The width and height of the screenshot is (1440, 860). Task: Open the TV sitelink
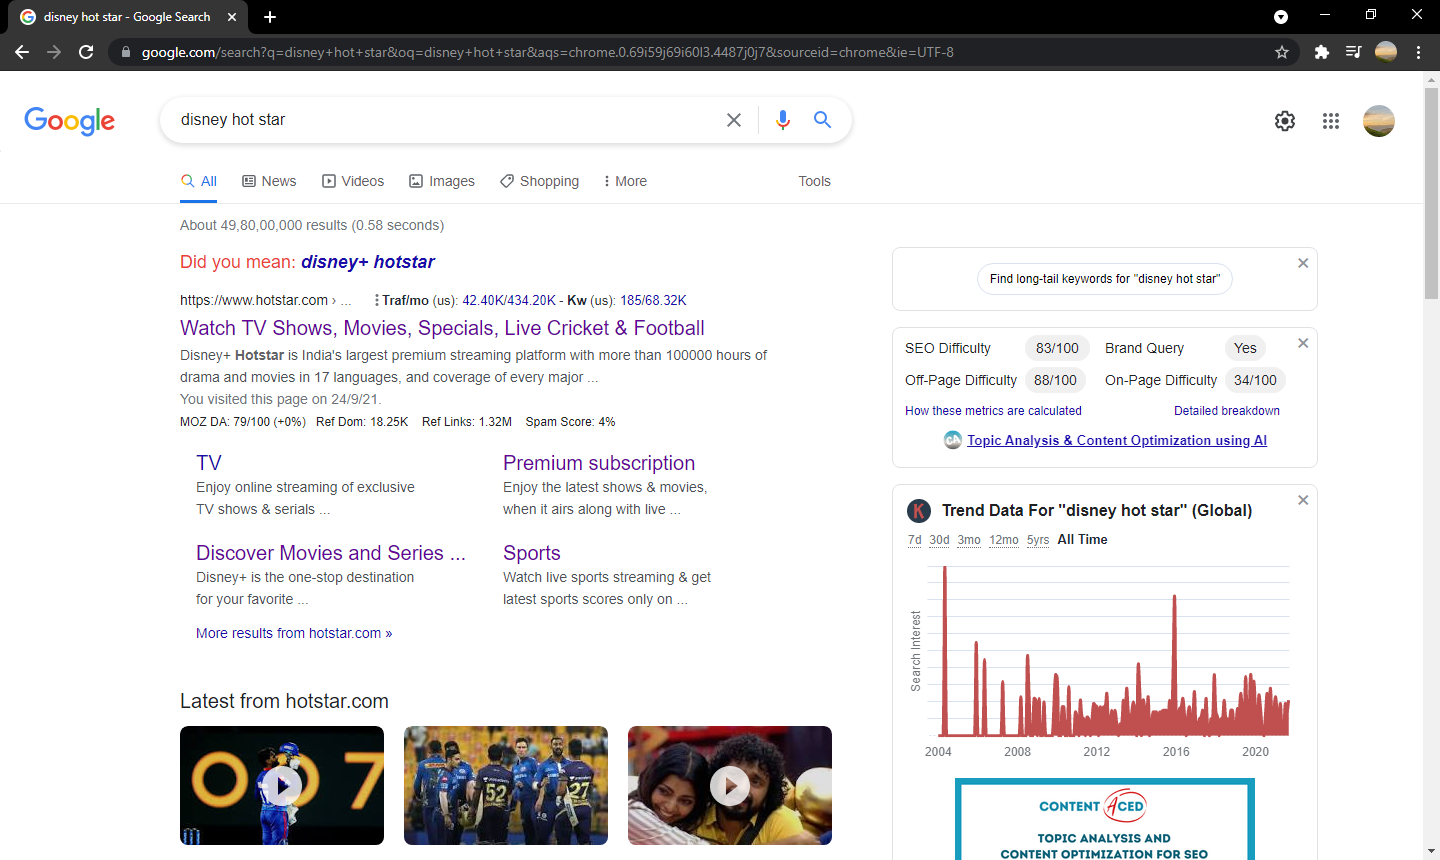209,463
